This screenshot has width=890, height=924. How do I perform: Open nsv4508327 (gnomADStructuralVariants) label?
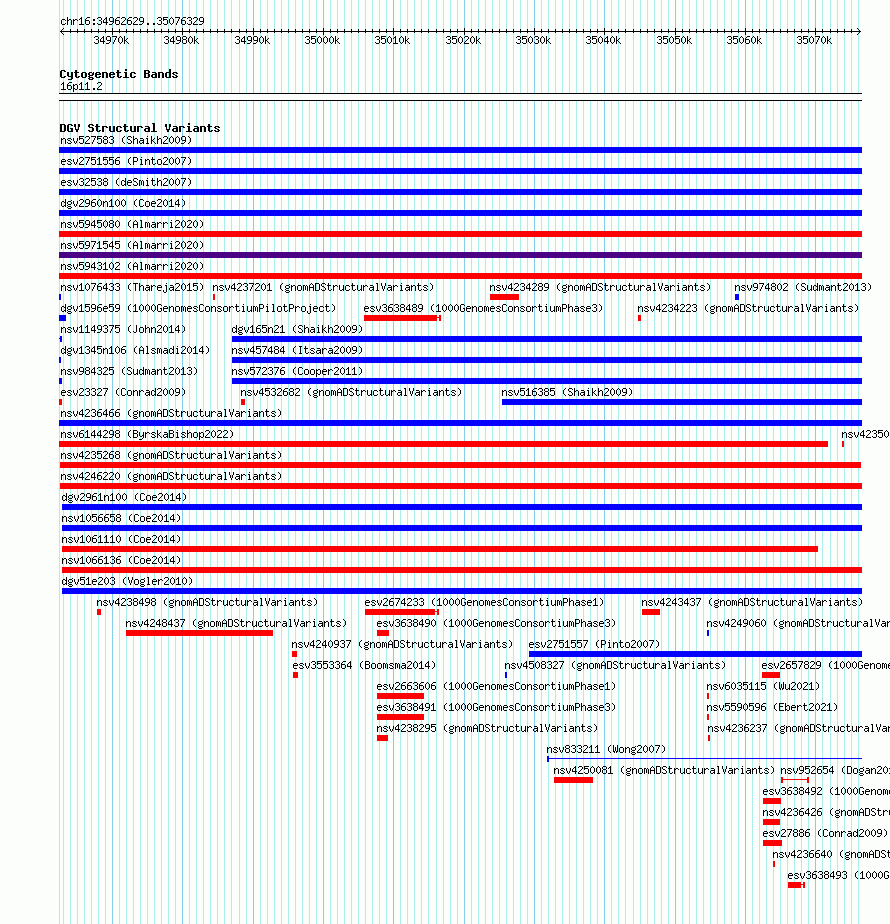[x=615, y=665]
